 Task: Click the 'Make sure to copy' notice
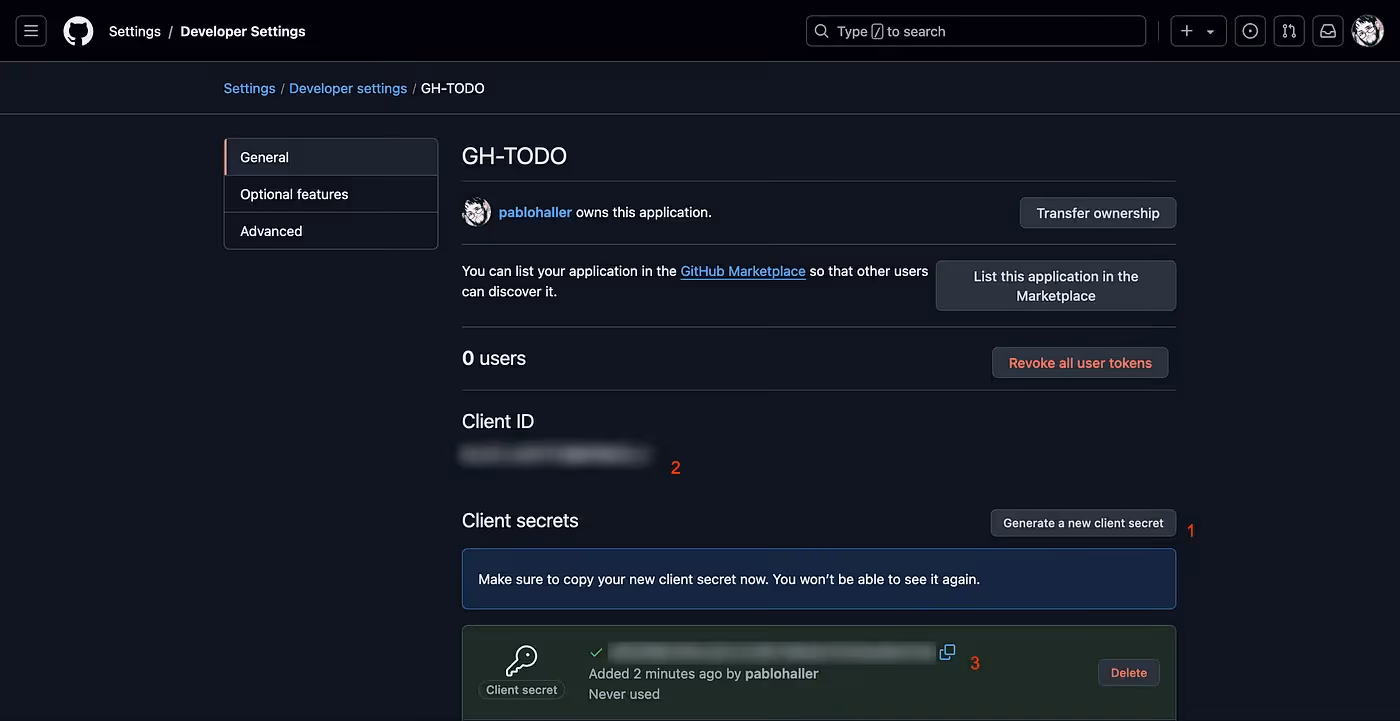pos(819,579)
